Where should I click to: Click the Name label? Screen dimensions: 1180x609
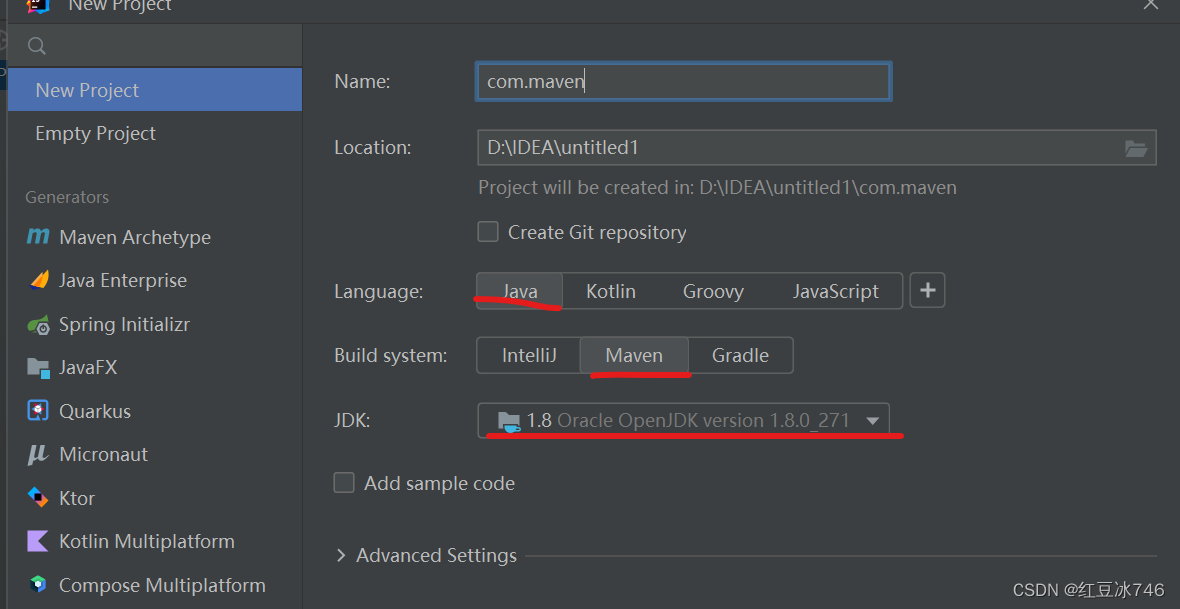coord(362,81)
